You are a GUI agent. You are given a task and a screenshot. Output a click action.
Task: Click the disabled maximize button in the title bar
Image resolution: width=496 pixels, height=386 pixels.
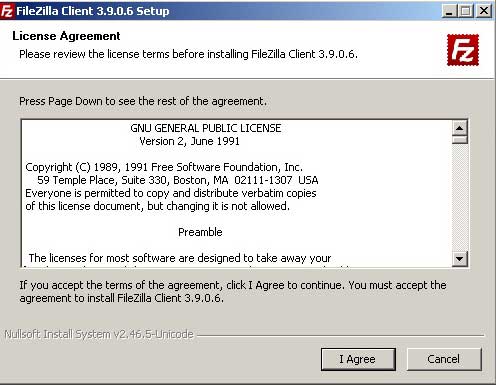(465, 11)
